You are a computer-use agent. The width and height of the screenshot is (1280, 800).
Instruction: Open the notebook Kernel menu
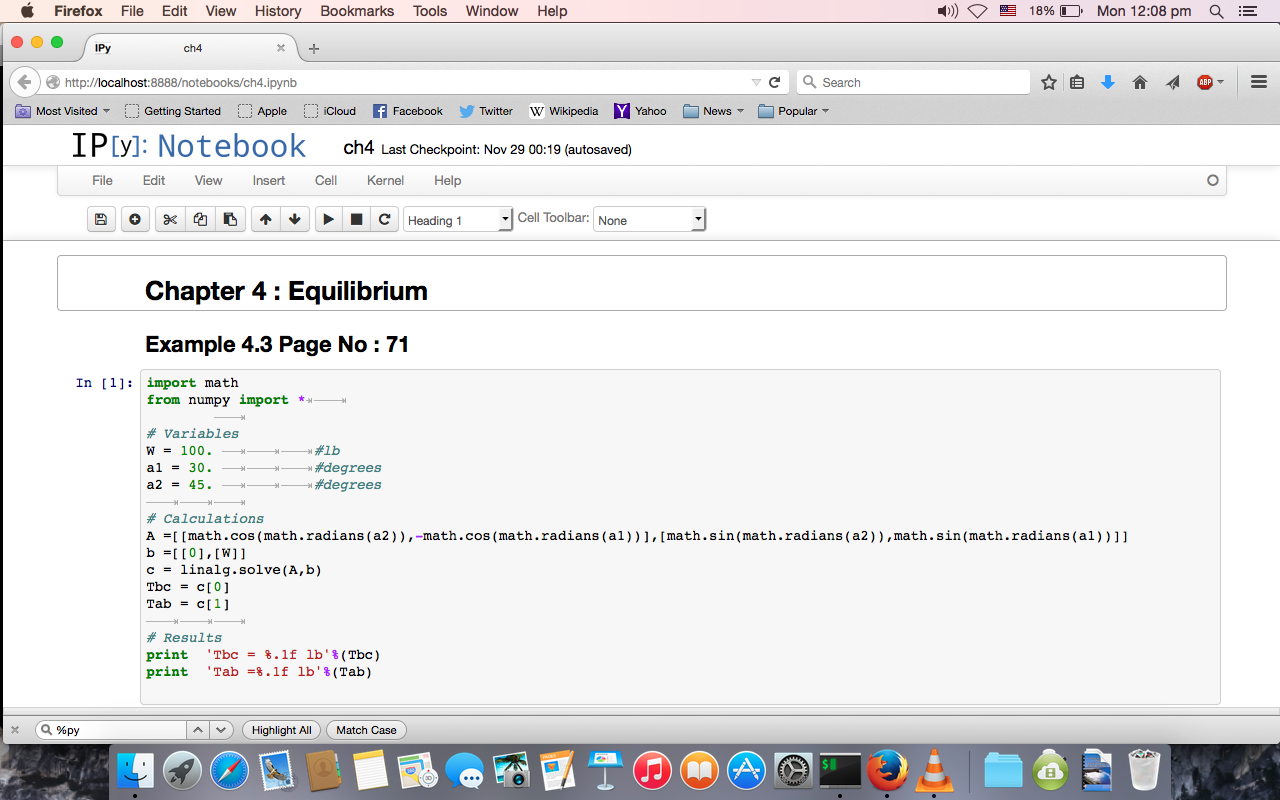click(x=385, y=180)
